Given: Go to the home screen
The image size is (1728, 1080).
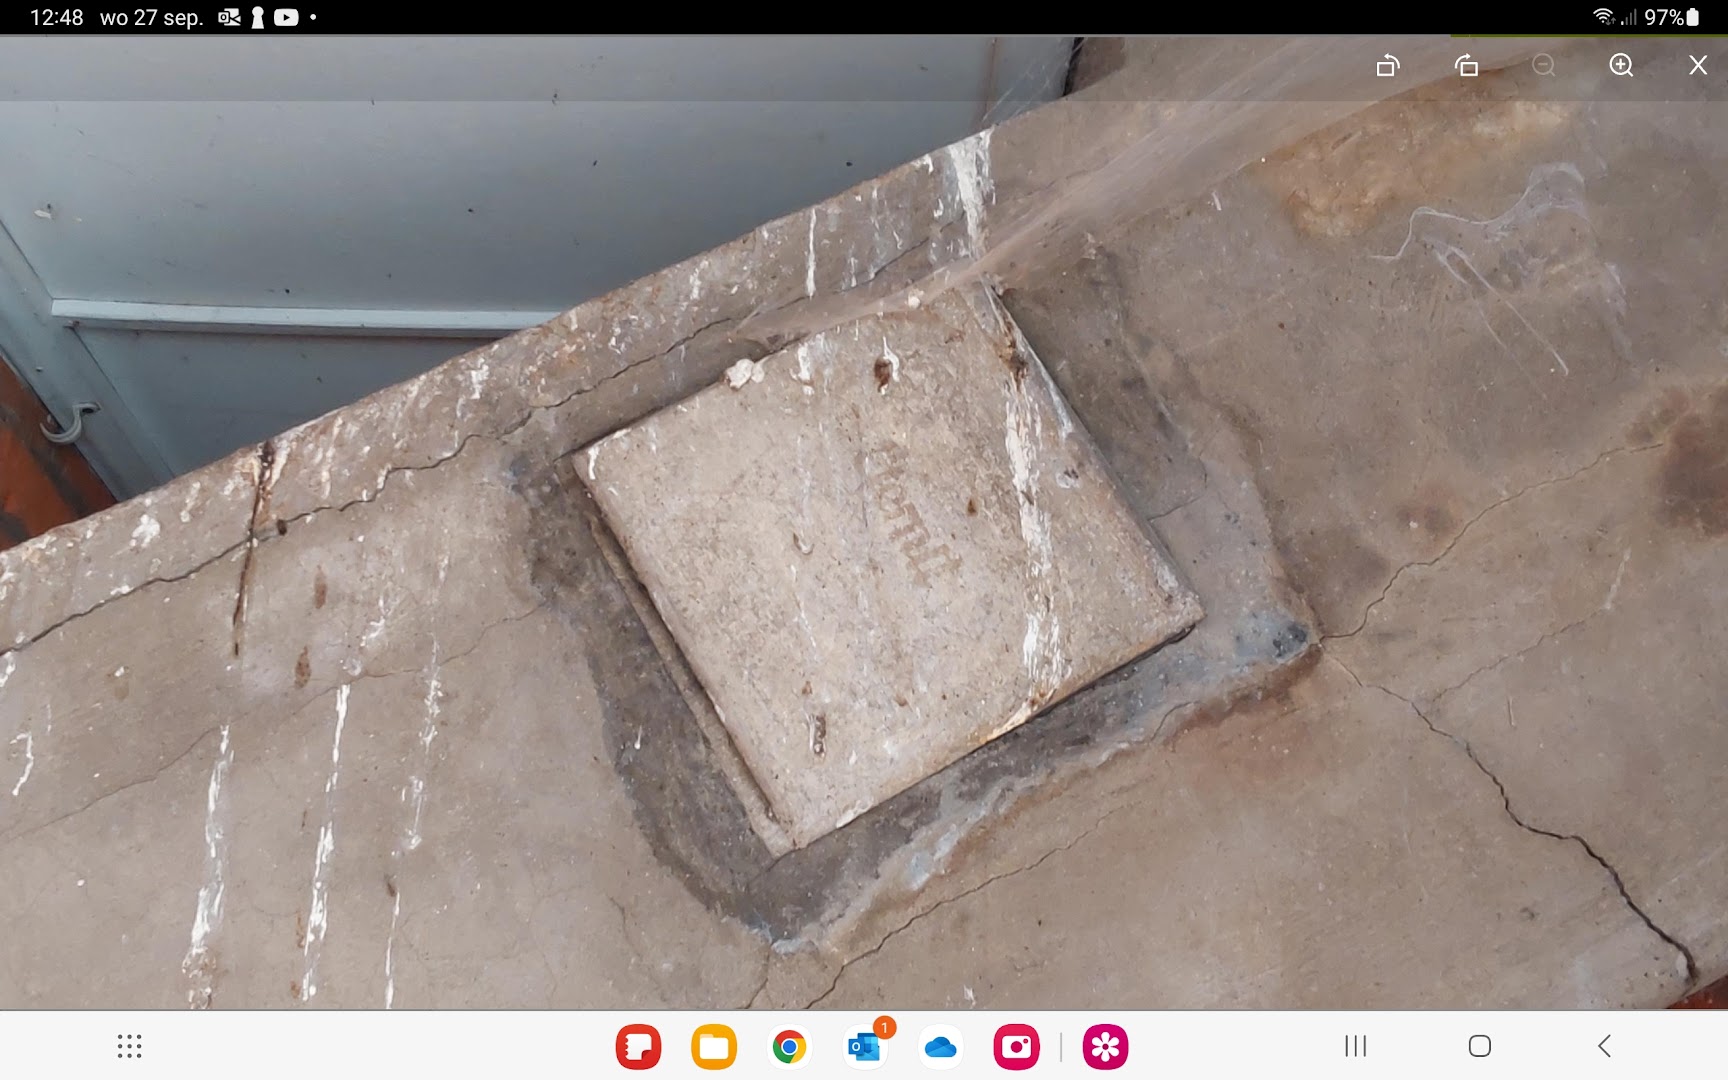Looking at the screenshot, I should (1480, 1046).
